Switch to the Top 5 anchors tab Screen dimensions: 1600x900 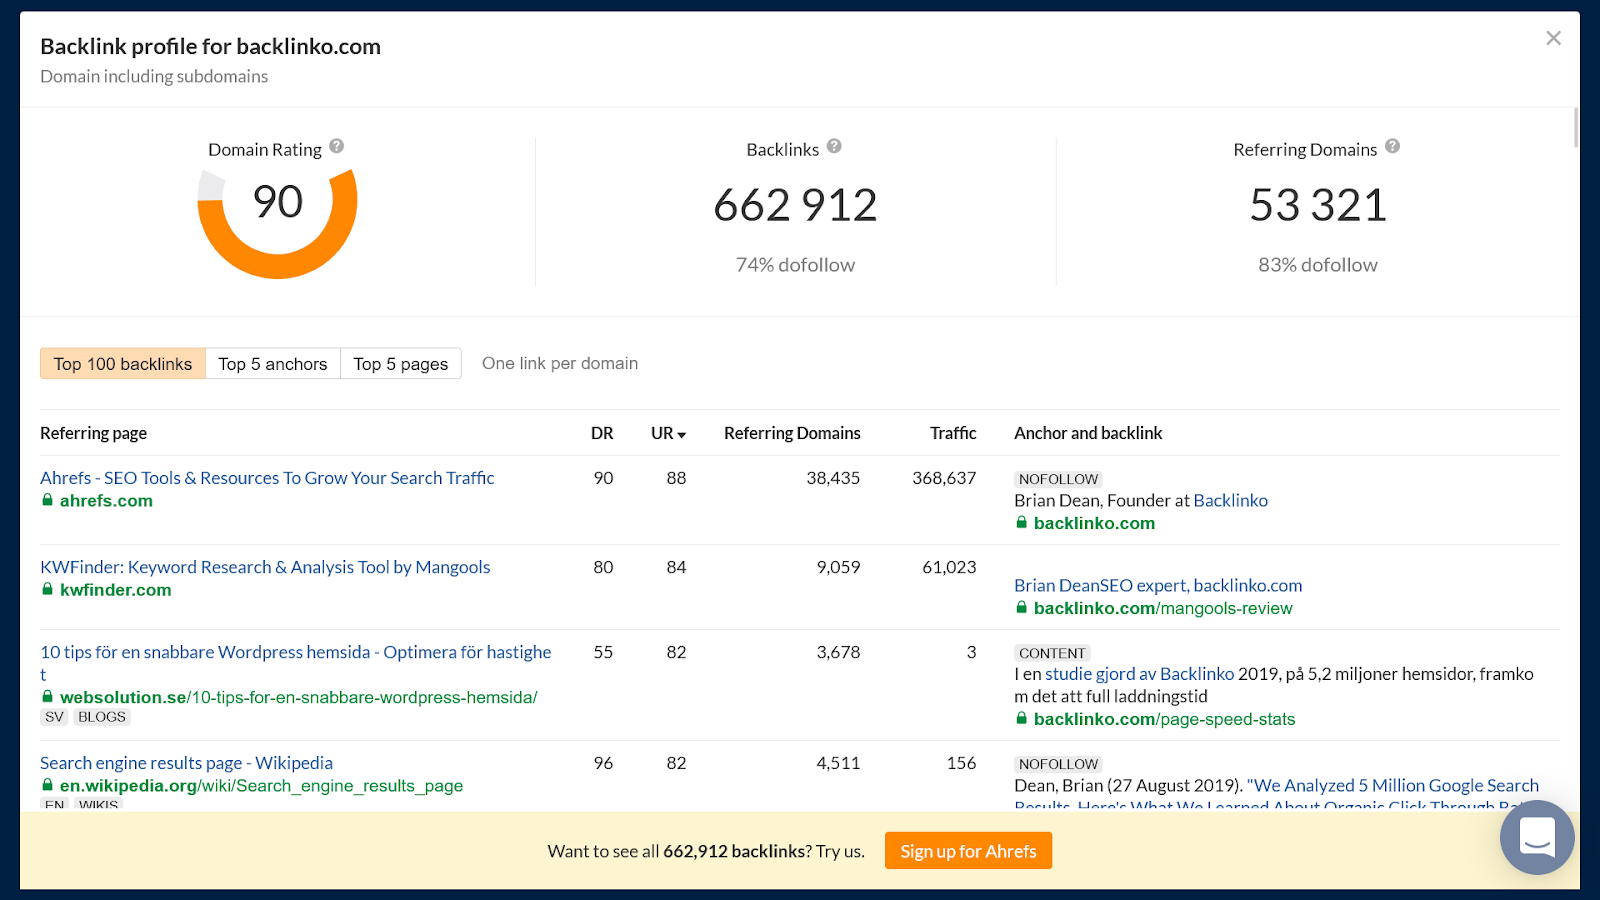point(273,364)
